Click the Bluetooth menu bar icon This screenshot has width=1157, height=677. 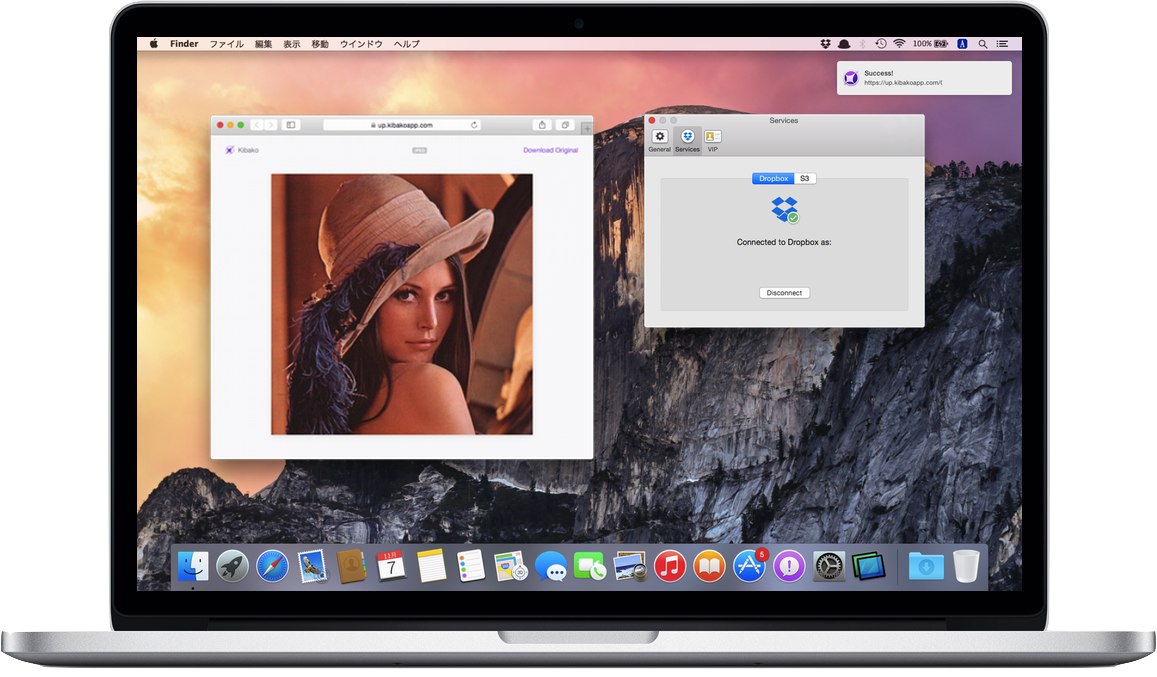[x=863, y=44]
